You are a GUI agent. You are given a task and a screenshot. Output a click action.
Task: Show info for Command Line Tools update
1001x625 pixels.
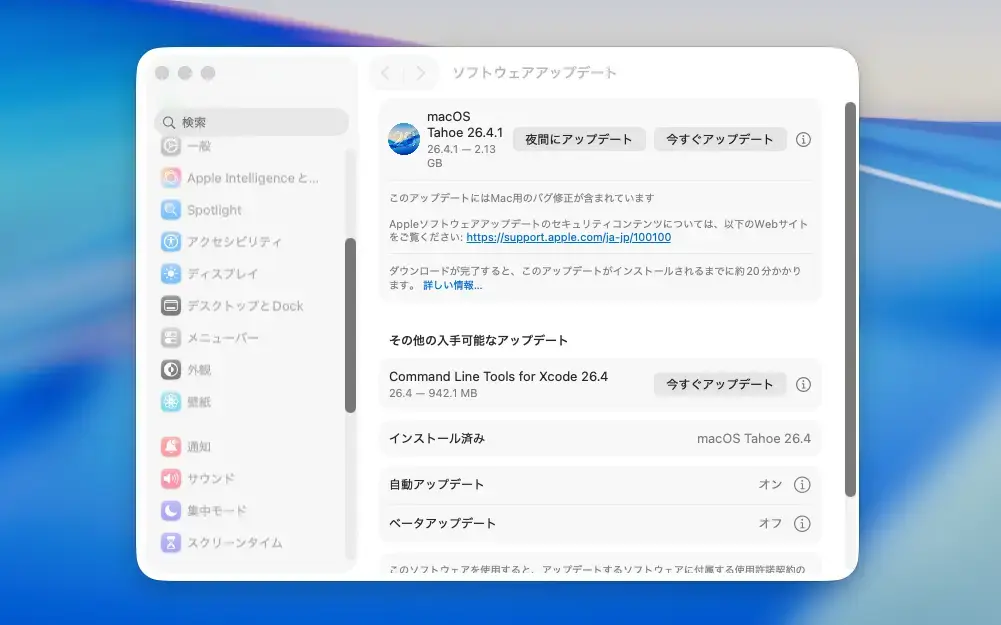[x=803, y=384]
